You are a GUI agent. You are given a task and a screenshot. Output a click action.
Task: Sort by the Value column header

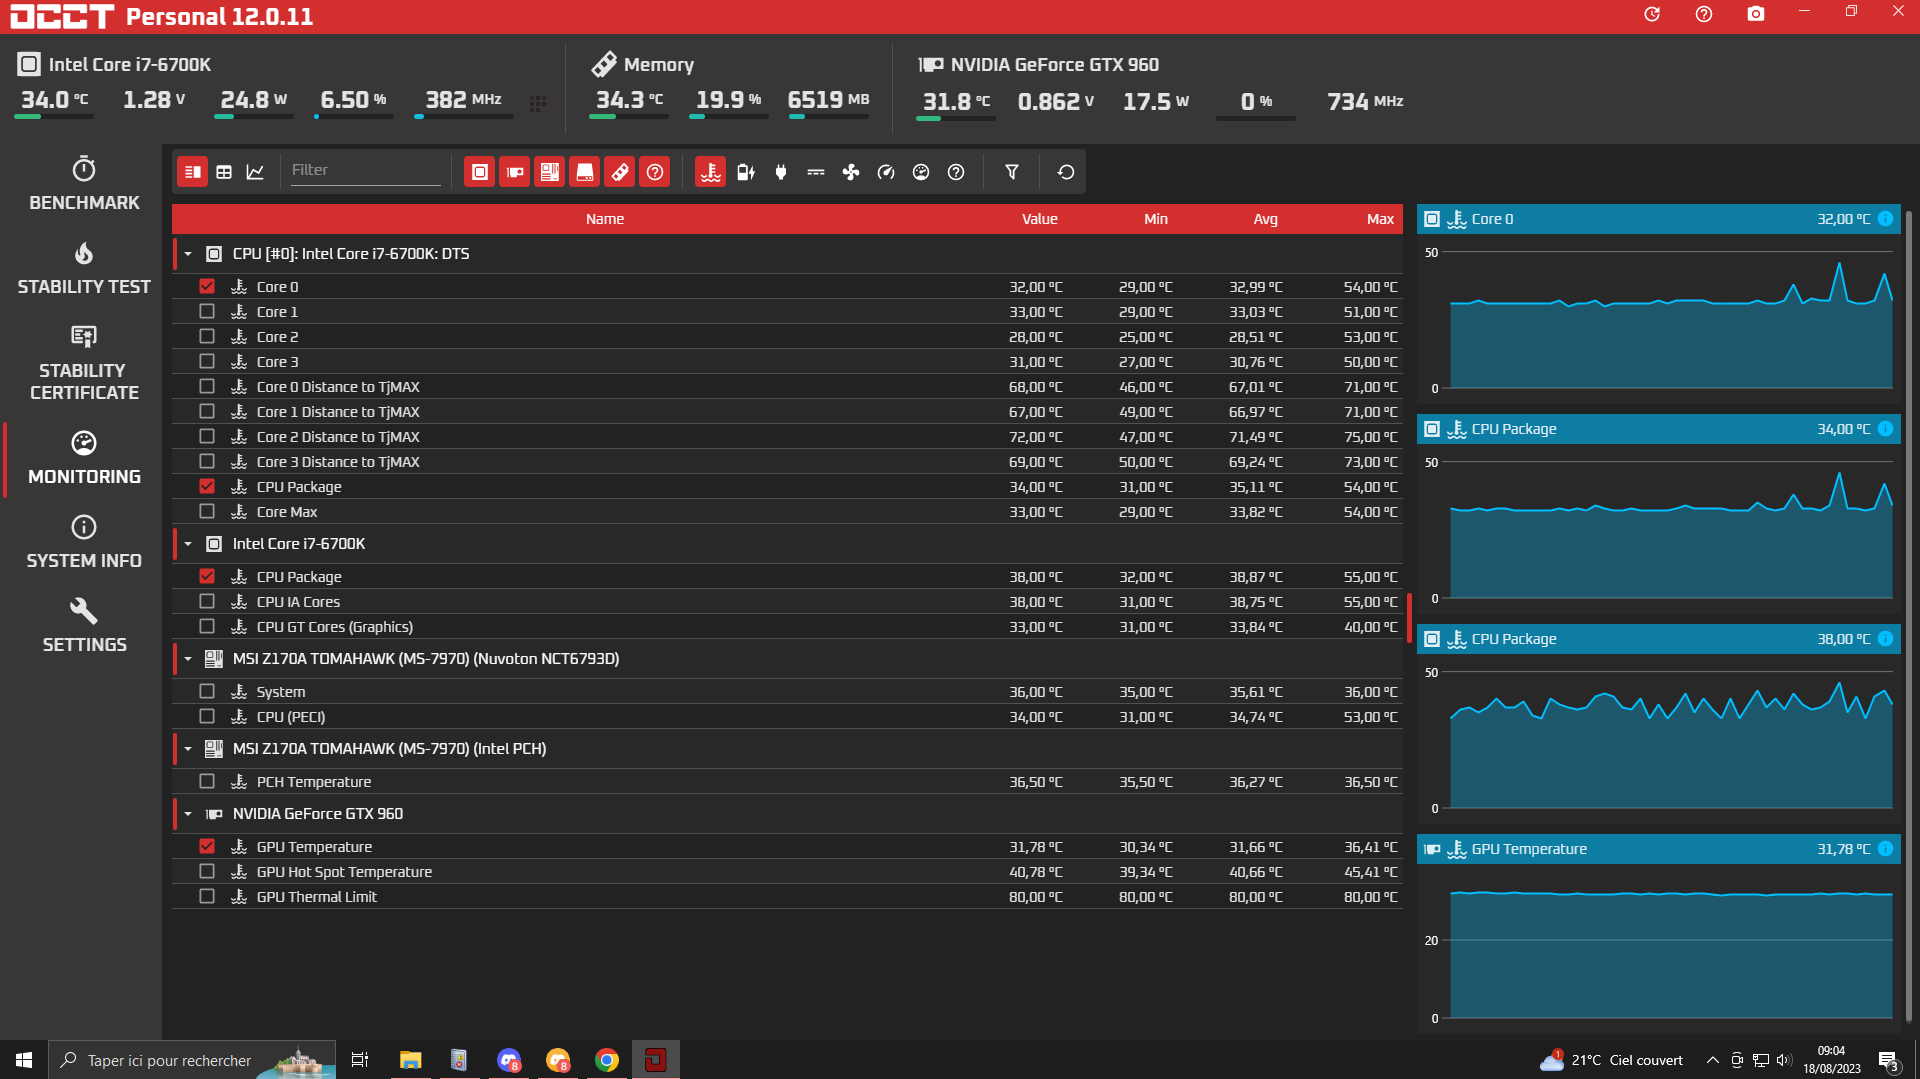click(x=1040, y=219)
